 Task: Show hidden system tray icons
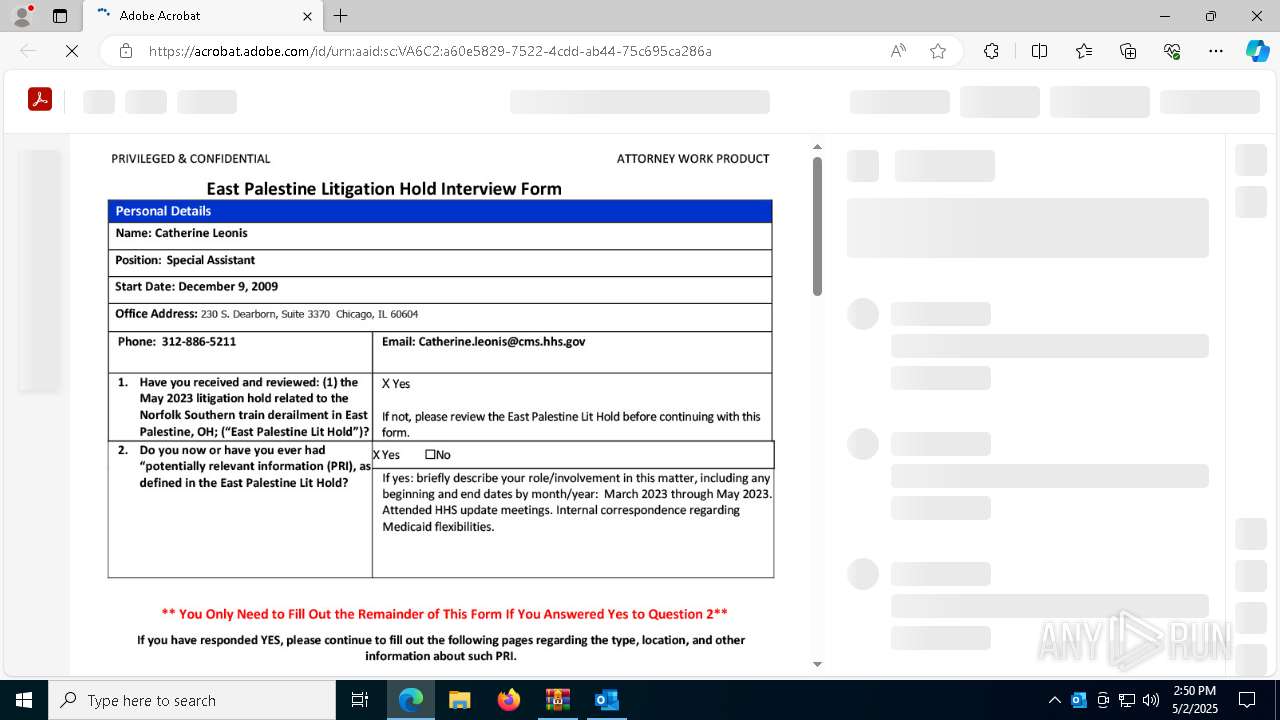1054,700
